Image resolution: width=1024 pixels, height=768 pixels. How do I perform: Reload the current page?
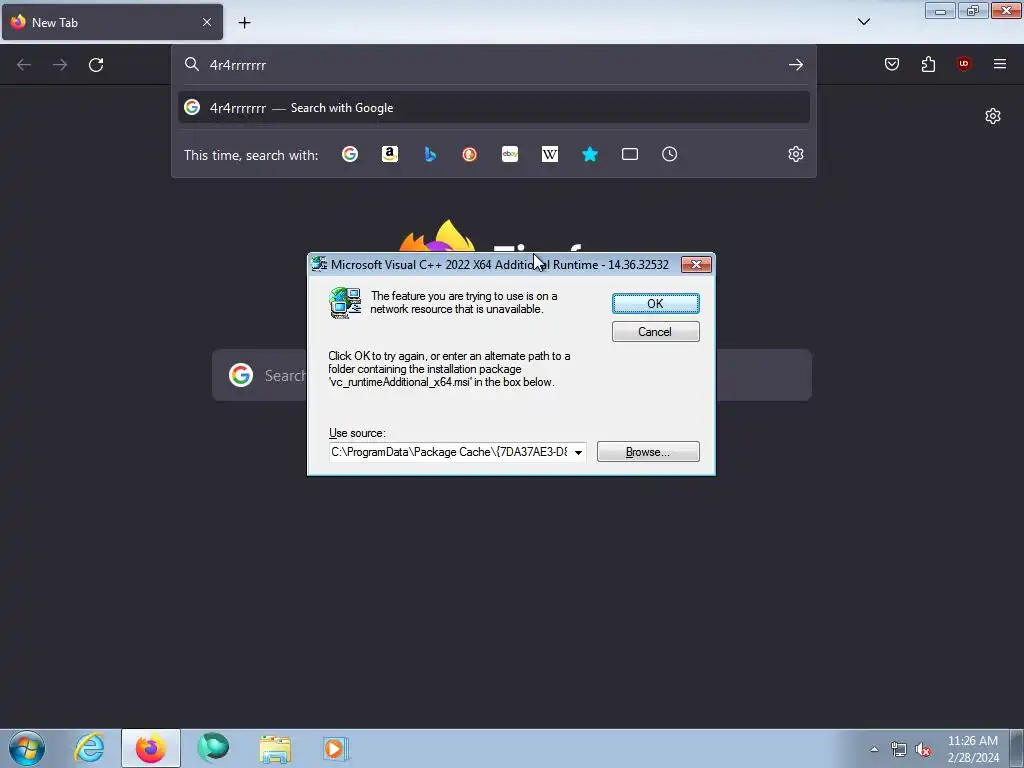[x=96, y=65]
